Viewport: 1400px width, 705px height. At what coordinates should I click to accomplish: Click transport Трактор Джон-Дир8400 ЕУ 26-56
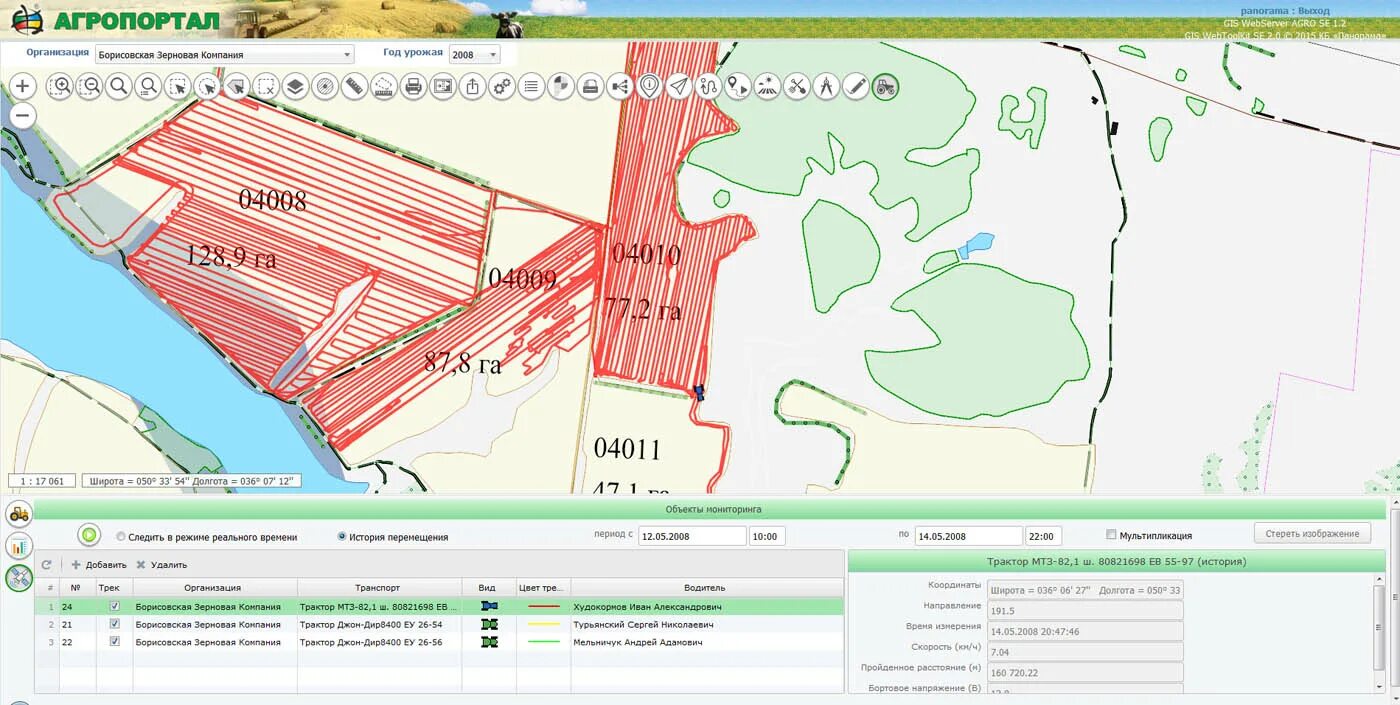point(371,642)
